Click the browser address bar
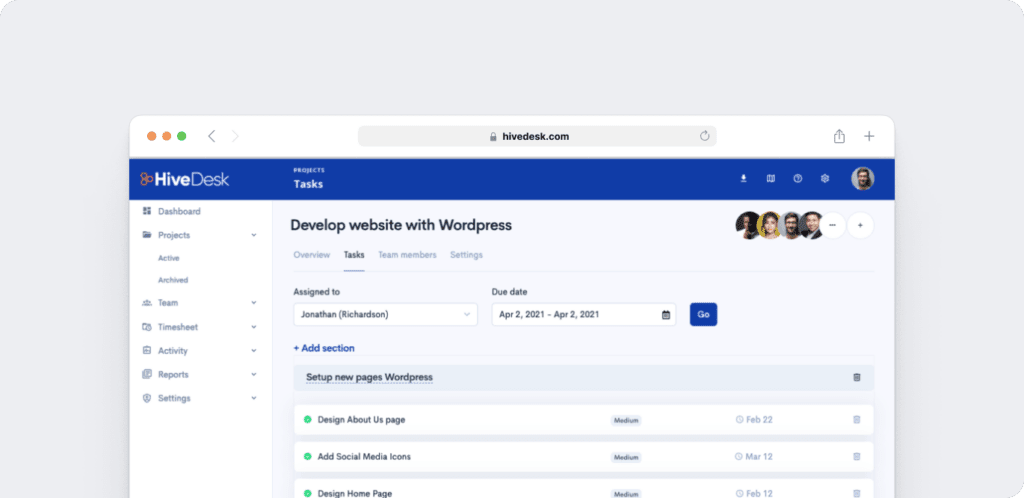 click(x=537, y=136)
